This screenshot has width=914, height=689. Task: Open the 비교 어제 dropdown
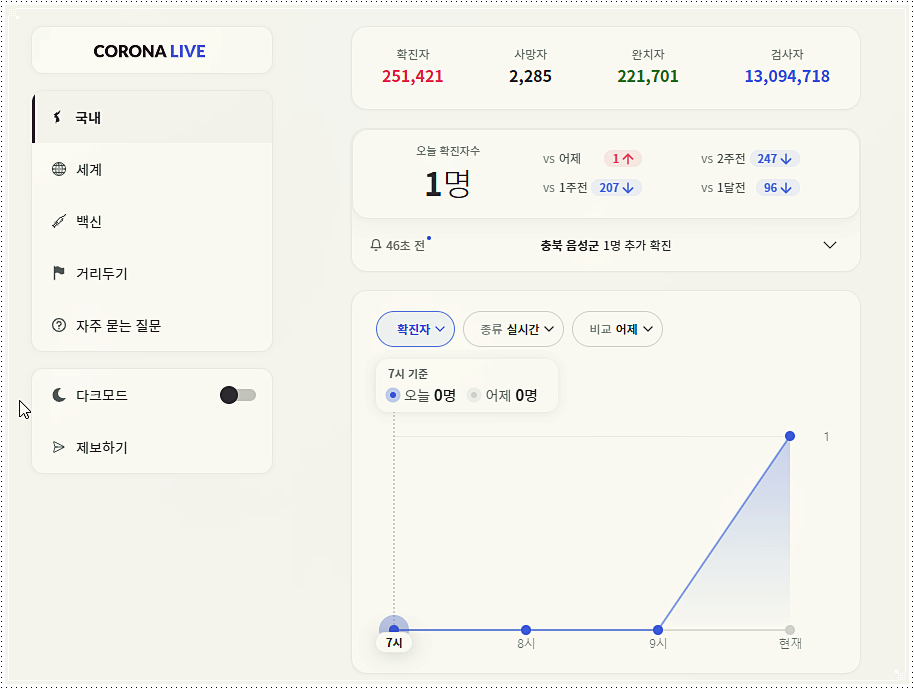tap(617, 329)
